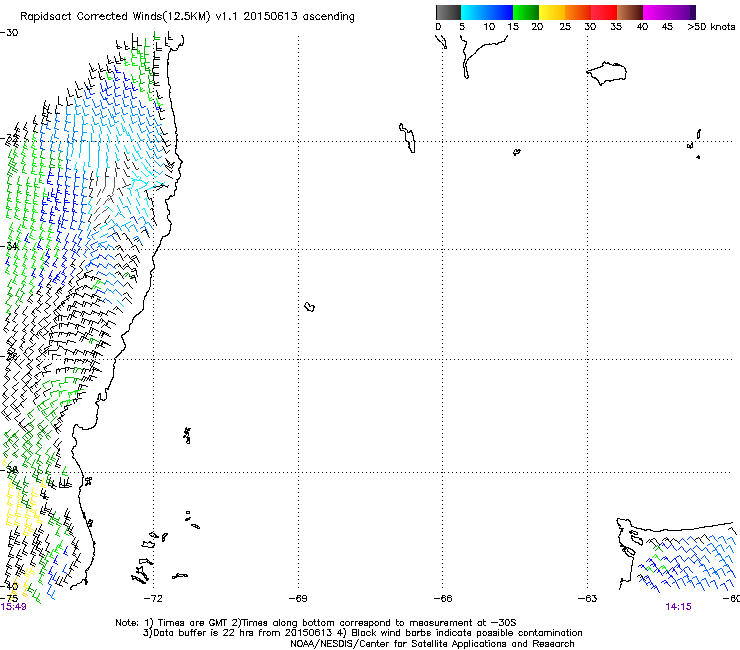Click the '>50 knots' legend label
Image resolution: width=740 pixels, height=650 pixels.
[711, 27]
